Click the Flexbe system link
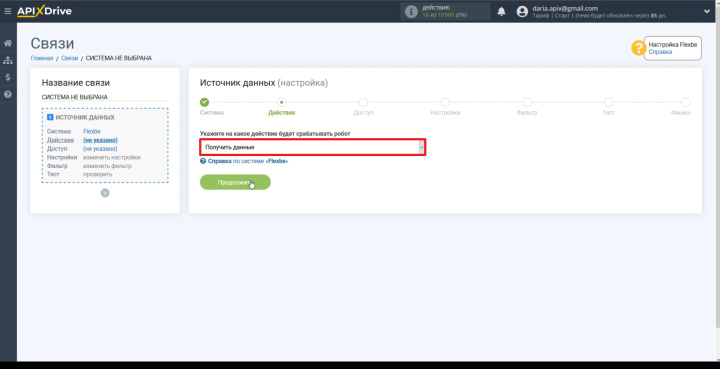The height and width of the screenshot is (369, 720). tap(92, 131)
